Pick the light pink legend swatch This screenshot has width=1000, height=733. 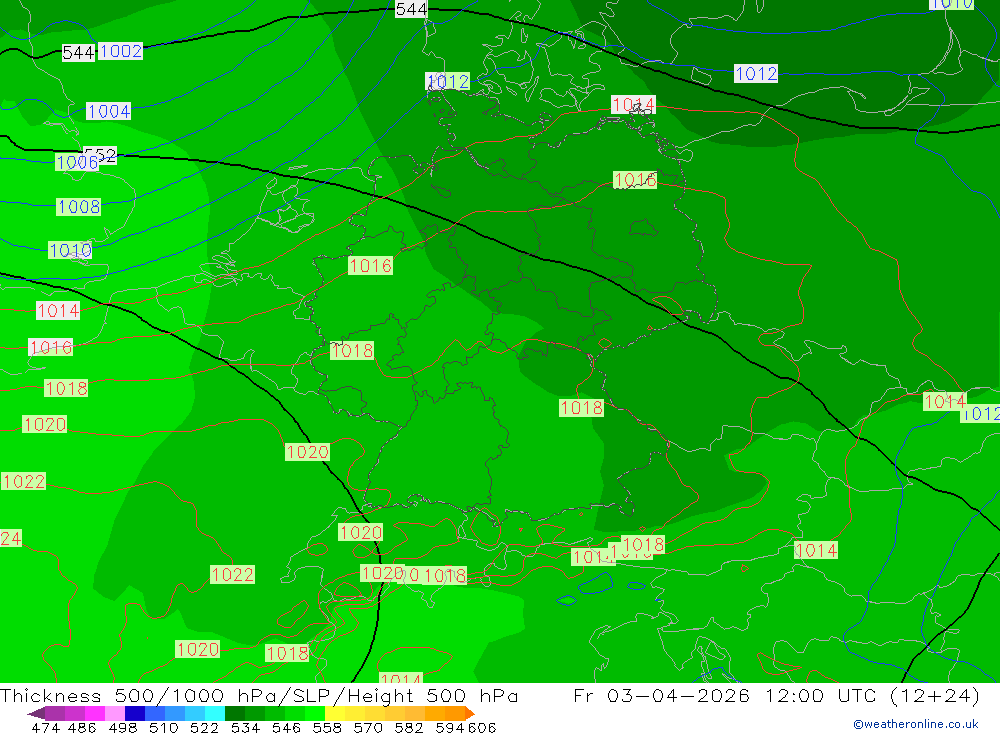tap(115, 713)
